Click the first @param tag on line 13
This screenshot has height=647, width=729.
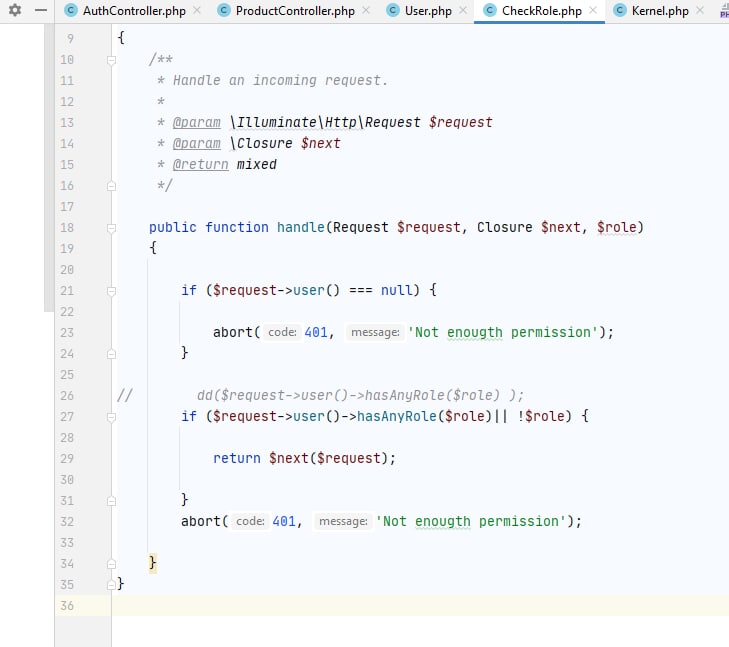[197, 122]
